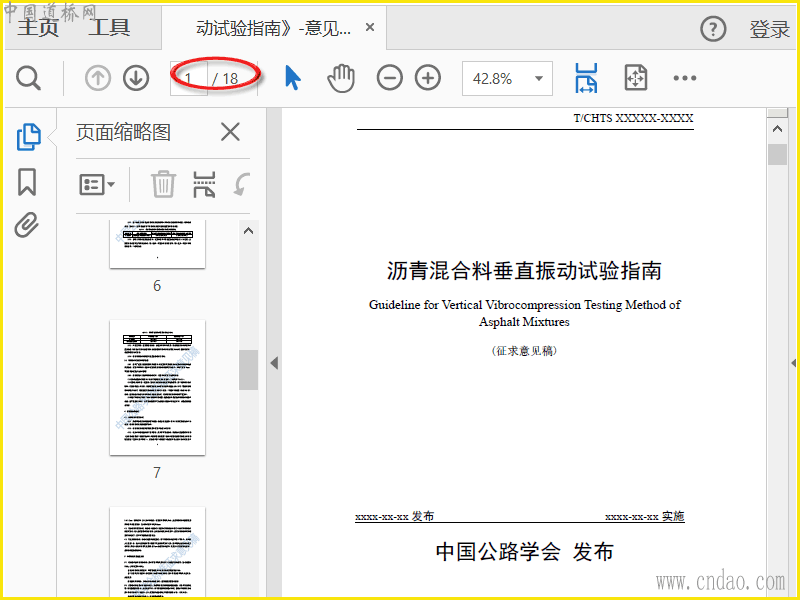Select the page 6 thumbnail
The height and width of the screenshot is (600, 800).
[x=157, y=244]
